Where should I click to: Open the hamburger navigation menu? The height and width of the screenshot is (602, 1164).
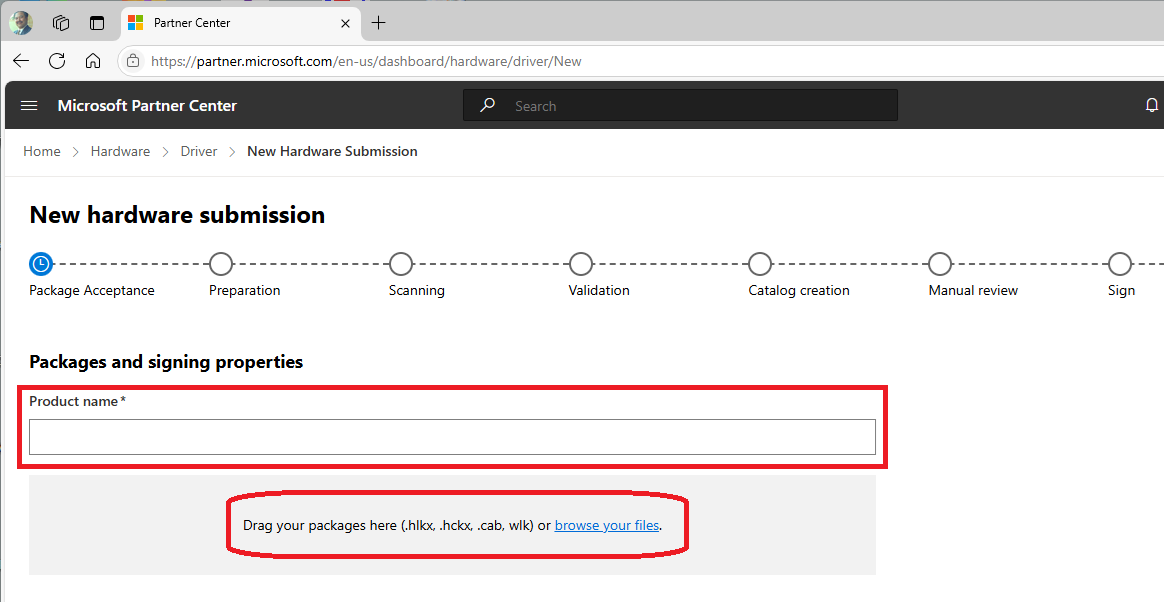(29, 106)
